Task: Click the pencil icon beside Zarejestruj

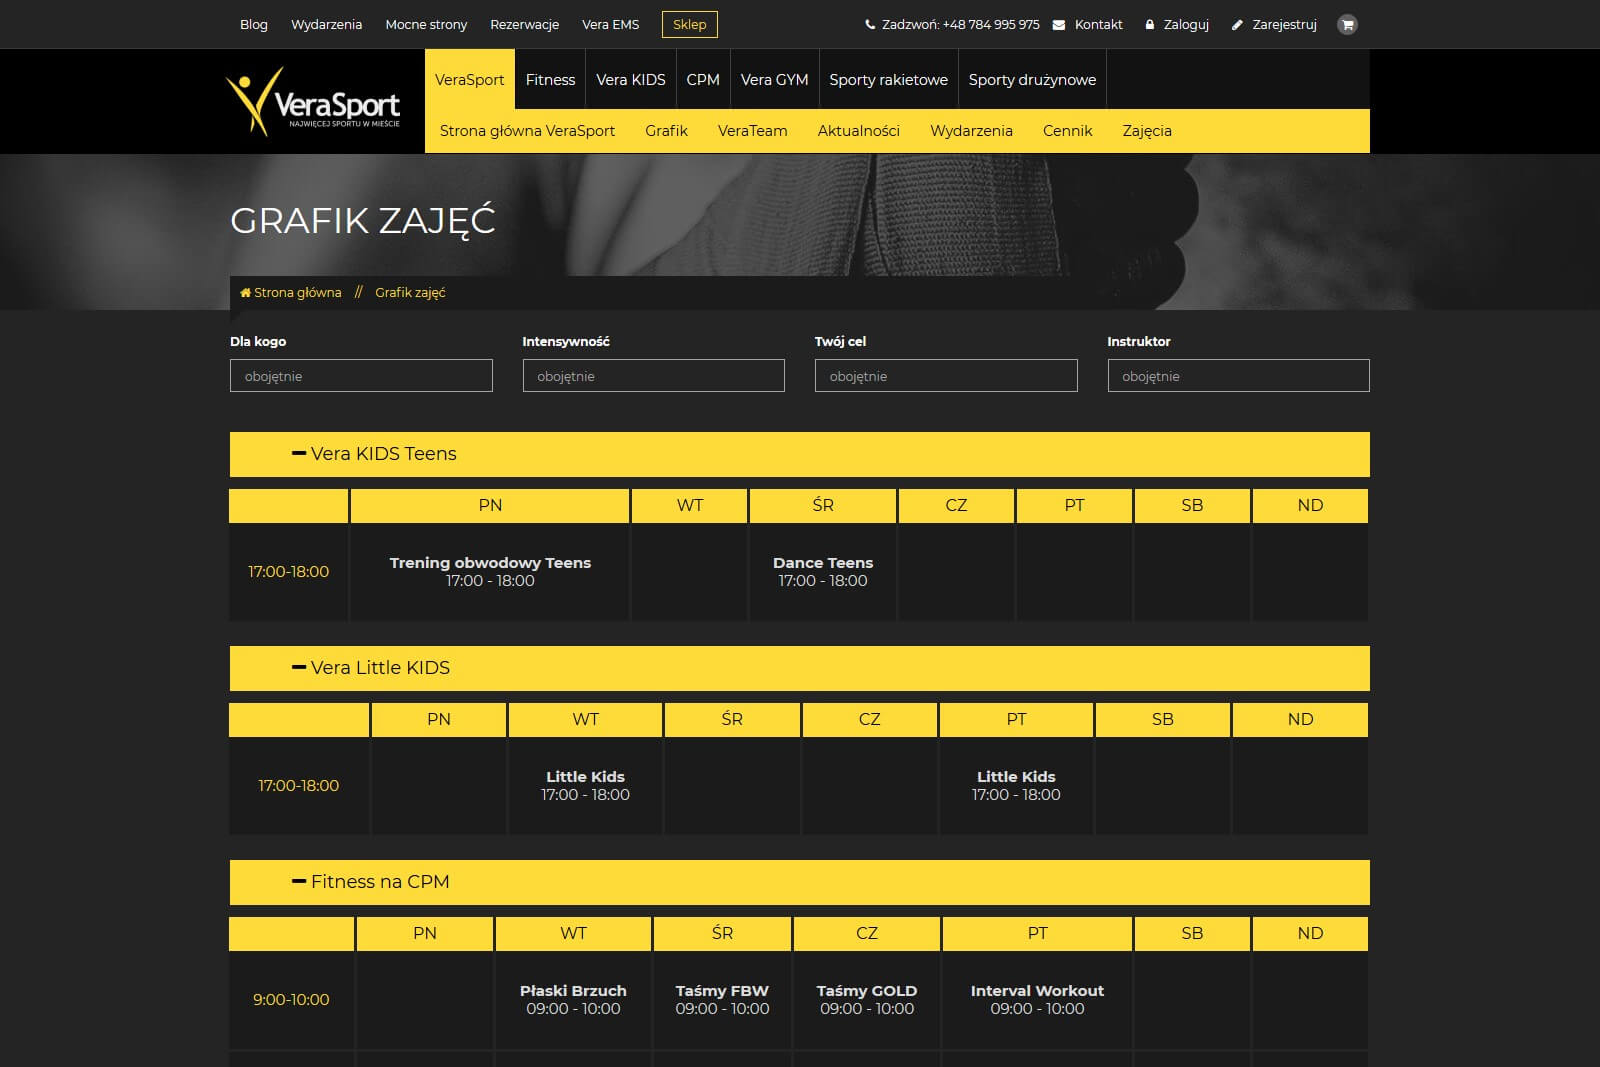Action: (1237, 25)
